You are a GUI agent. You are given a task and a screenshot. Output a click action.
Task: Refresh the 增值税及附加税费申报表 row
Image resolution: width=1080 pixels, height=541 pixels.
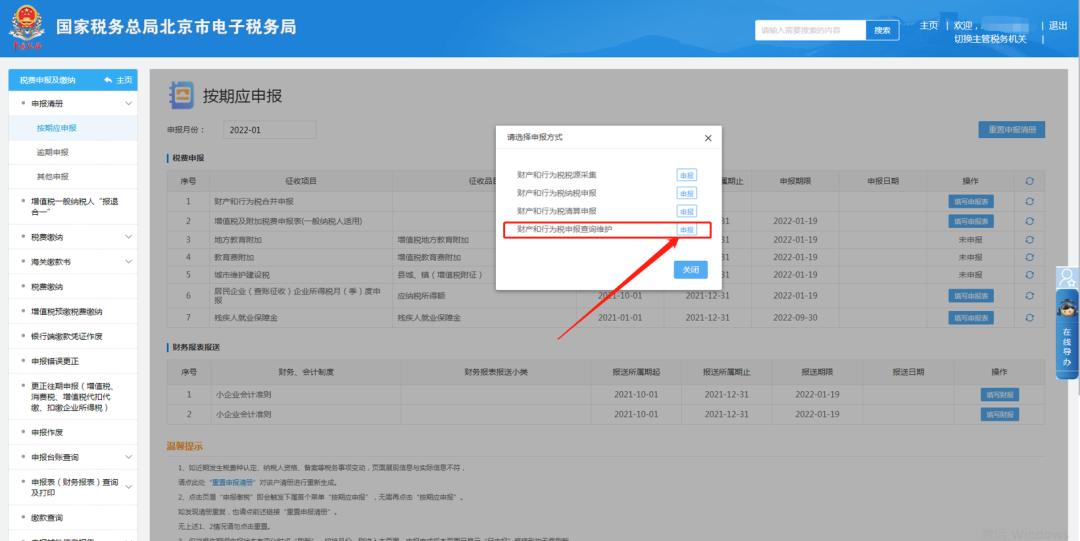pyautogui.click(x=1030, y=221)
